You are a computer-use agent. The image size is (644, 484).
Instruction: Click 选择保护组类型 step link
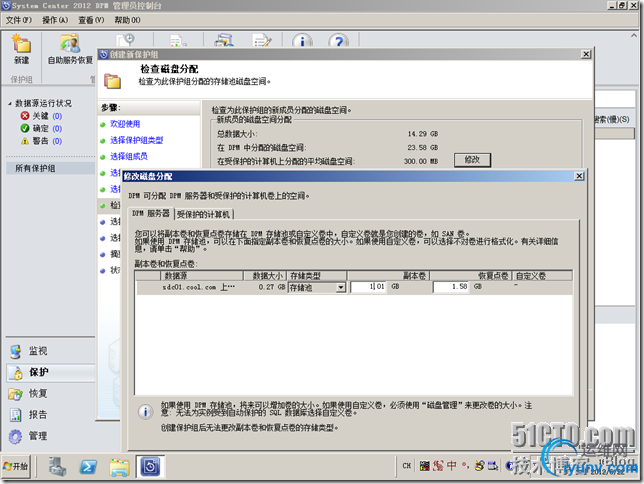pyautogui.click(x=136, y=140)
